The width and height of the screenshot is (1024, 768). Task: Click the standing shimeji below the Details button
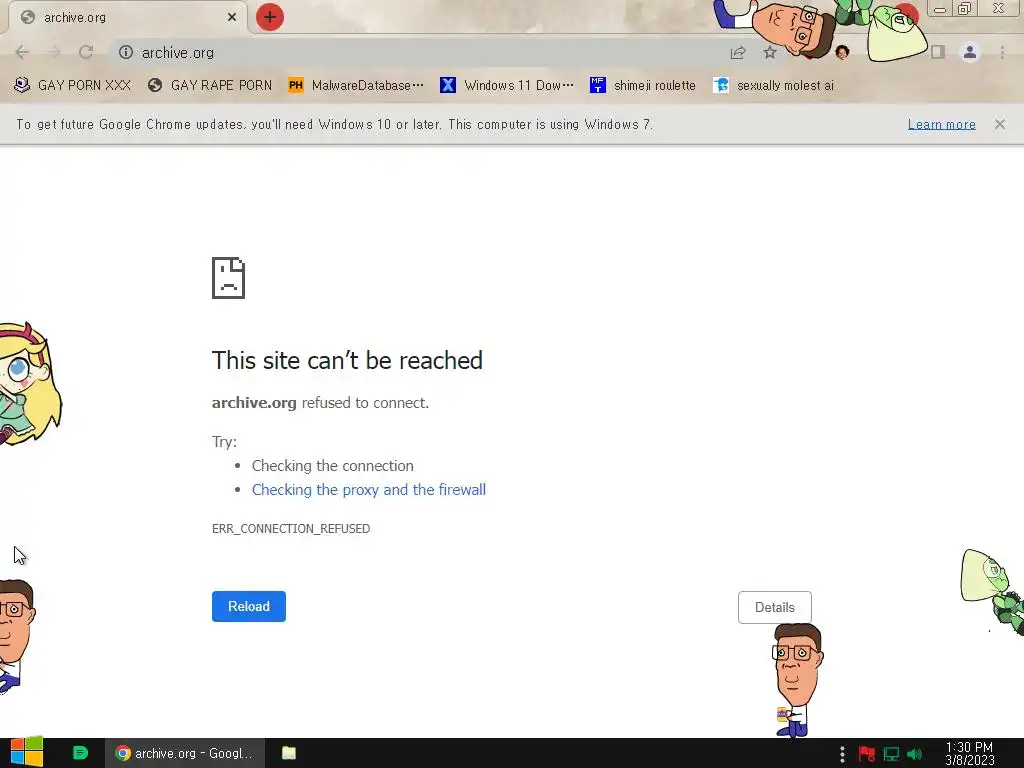pos(797,680)
